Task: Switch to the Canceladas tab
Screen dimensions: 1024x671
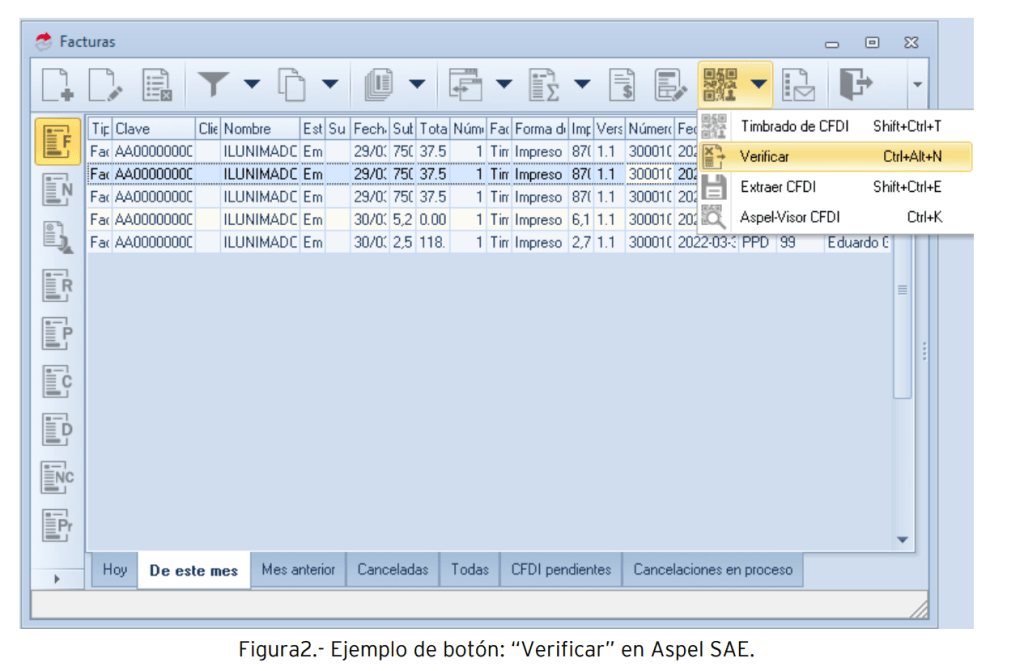Action: (393, 570)
